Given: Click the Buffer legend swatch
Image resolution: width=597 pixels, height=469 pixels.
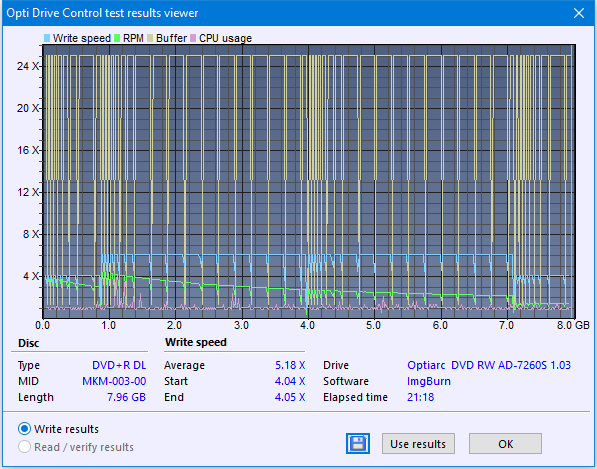Looking at the screenshot, I should click(150, 38).
